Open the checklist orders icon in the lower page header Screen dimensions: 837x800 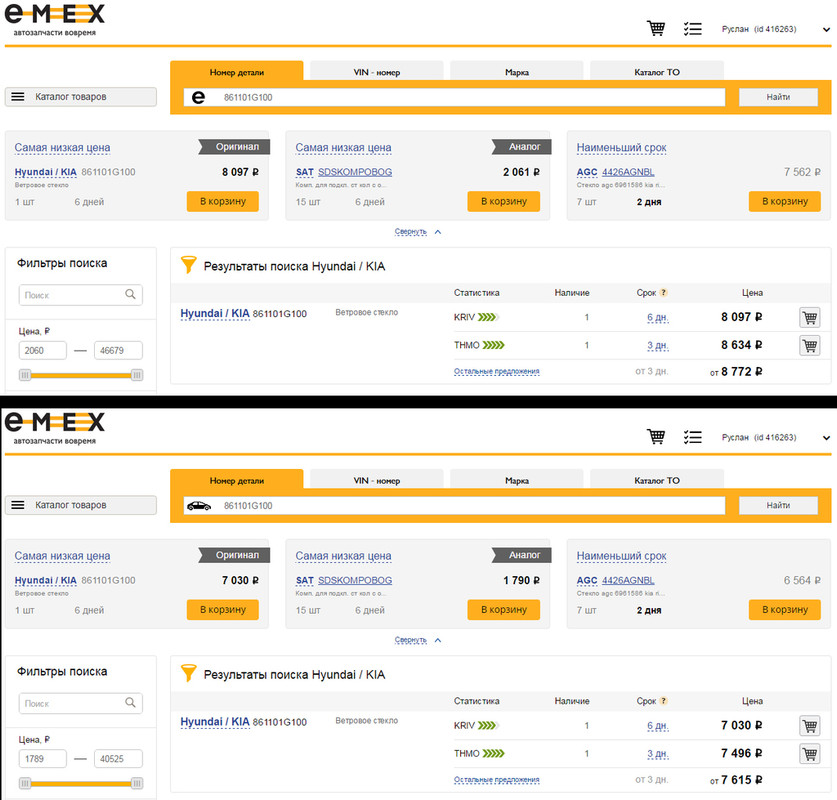tap(692, 438)
